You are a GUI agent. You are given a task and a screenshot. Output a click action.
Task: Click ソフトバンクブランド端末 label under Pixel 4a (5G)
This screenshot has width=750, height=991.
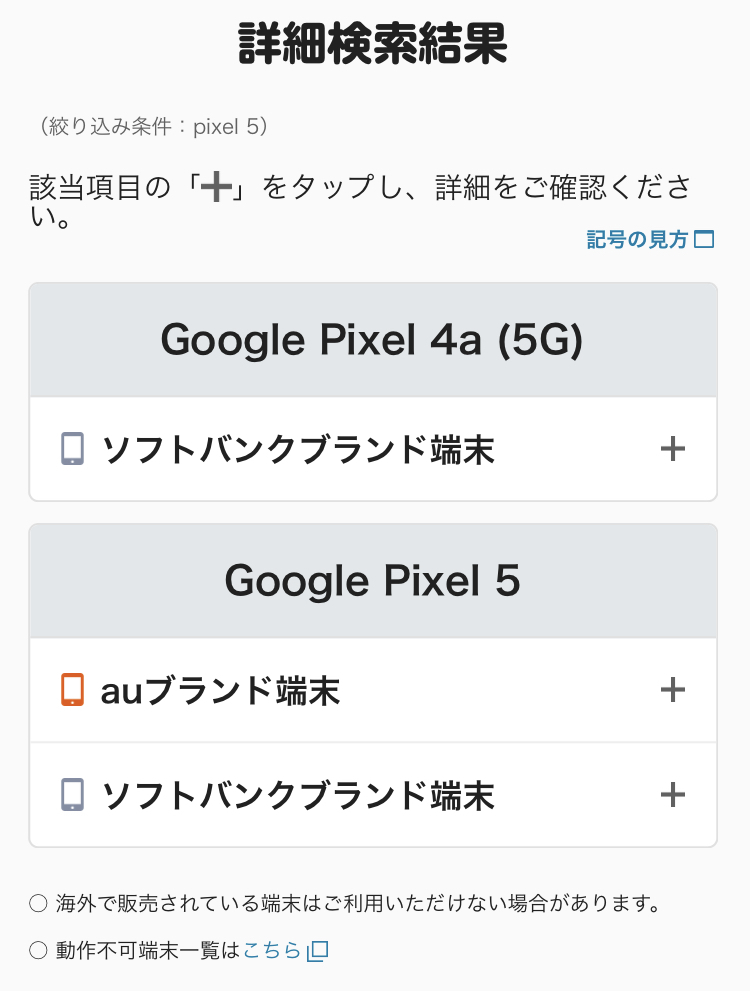pos(298,450)
